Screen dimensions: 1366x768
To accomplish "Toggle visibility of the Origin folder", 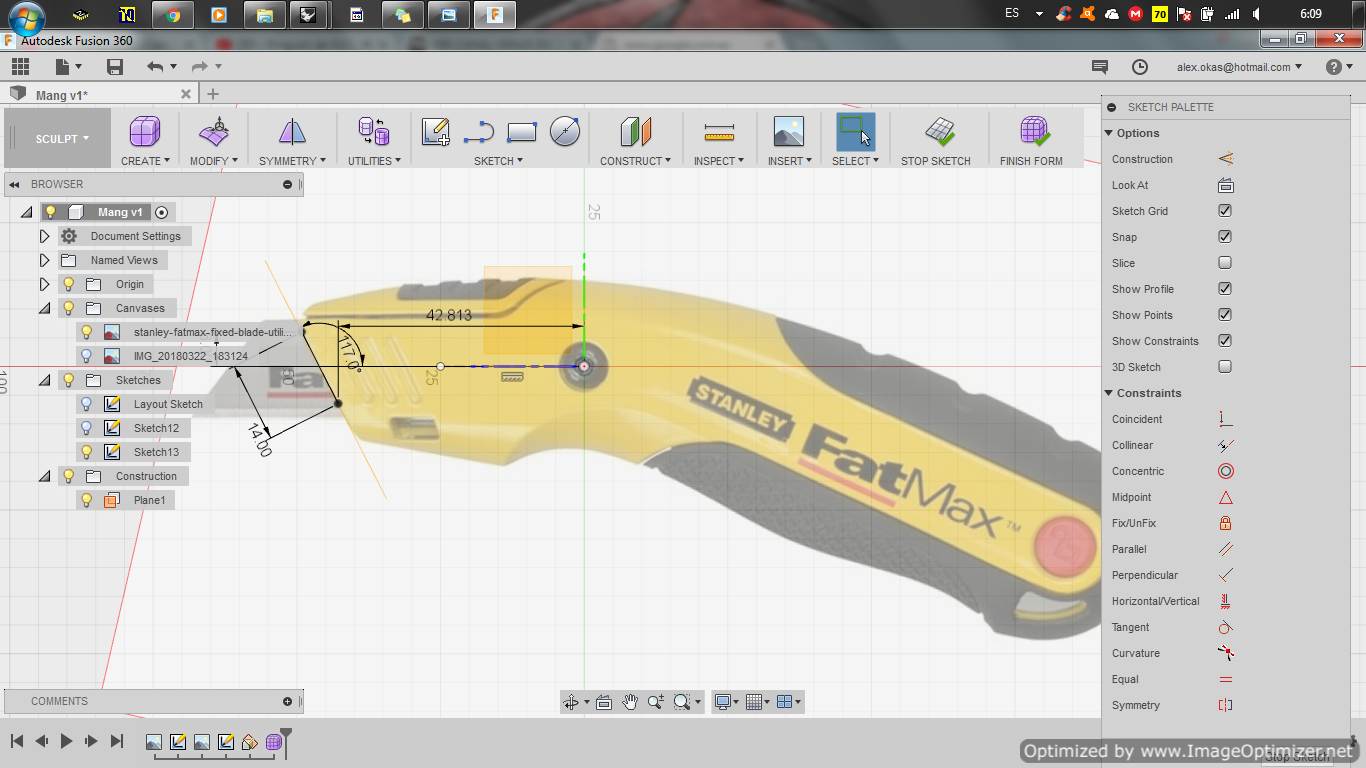I will pyautogui.click(x=69, y=284).
